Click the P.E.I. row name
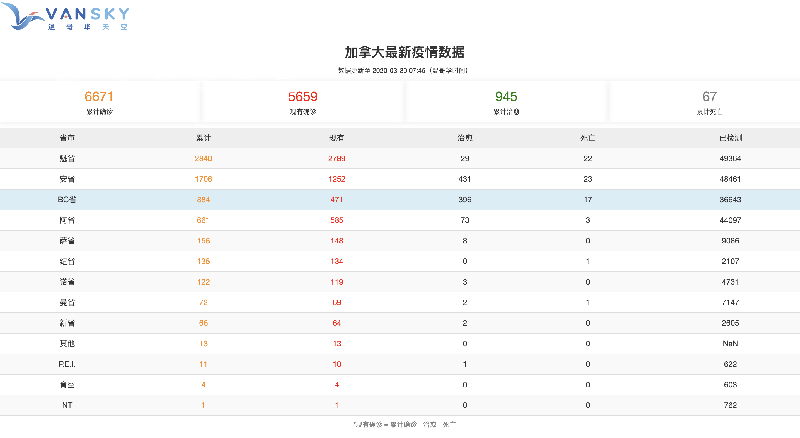This screenshot has height=438, width=800. tap(67, 364)
